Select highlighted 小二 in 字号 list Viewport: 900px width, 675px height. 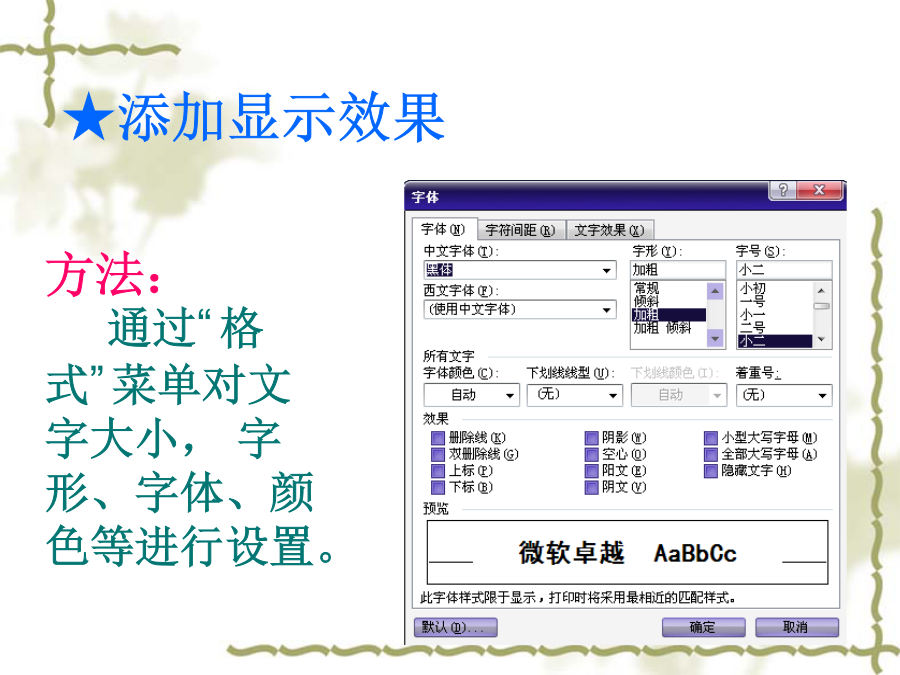click(x=775, y=341)
